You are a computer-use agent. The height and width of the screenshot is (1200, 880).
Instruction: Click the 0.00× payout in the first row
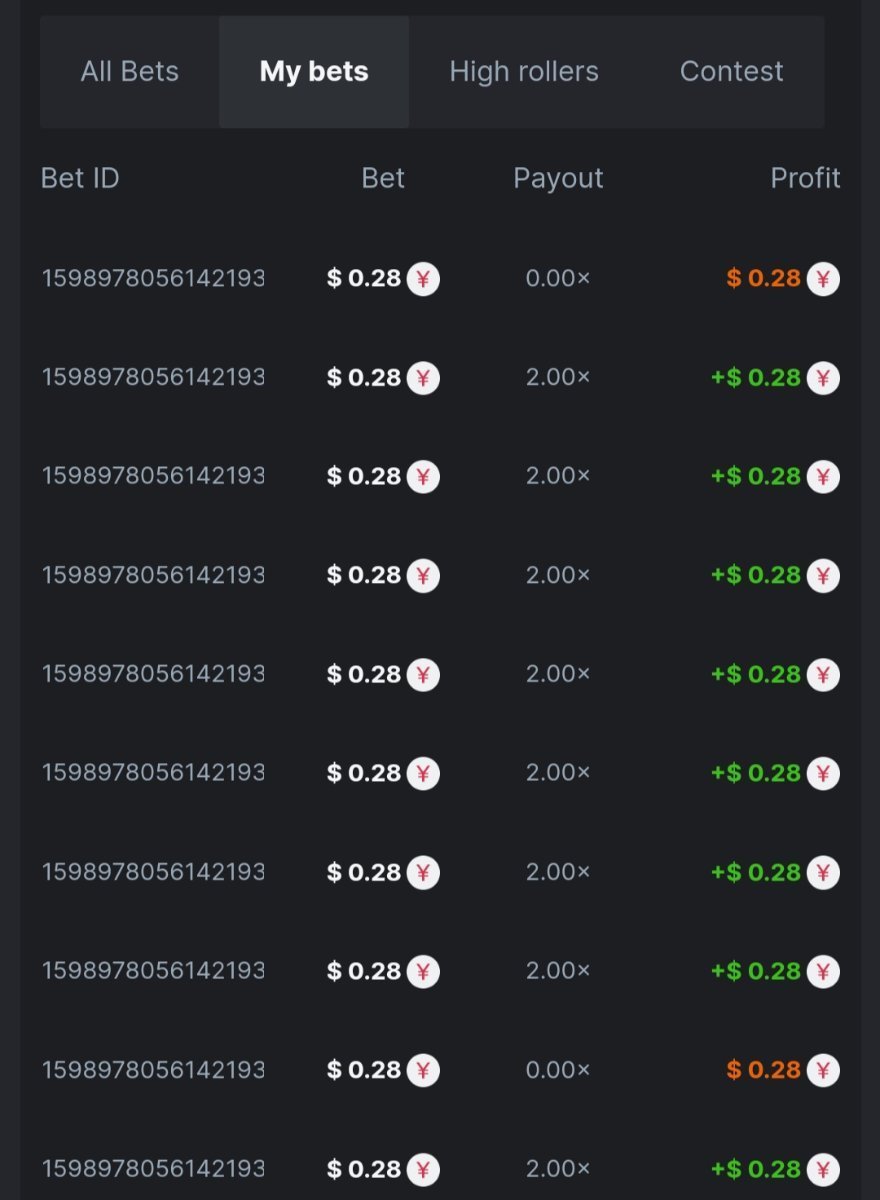(x=558, y=278)
